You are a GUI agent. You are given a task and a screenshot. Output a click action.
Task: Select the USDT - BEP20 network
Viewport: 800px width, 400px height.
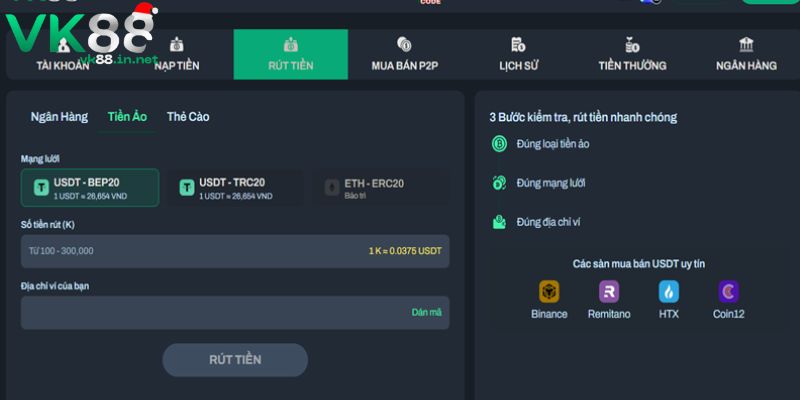[90, 187]
